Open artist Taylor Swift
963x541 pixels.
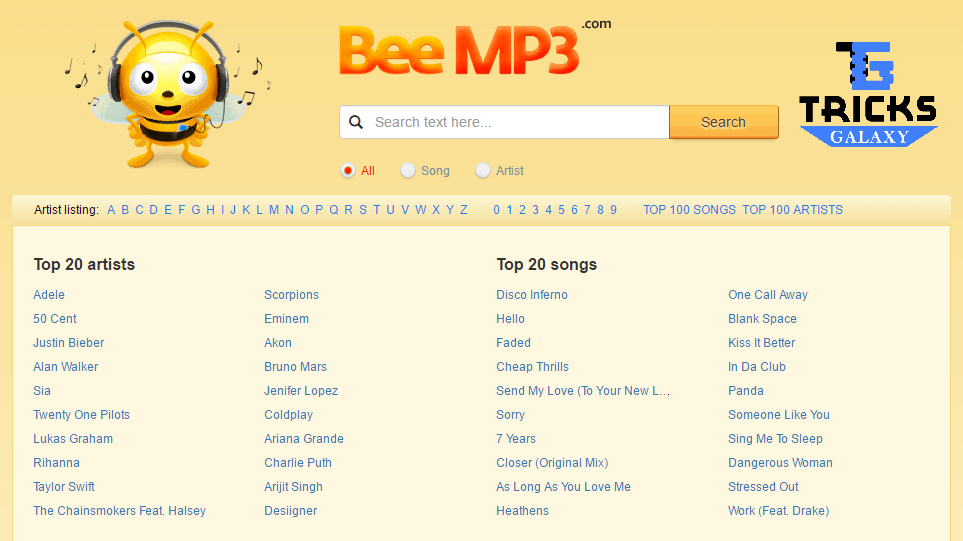click(64, 486)
